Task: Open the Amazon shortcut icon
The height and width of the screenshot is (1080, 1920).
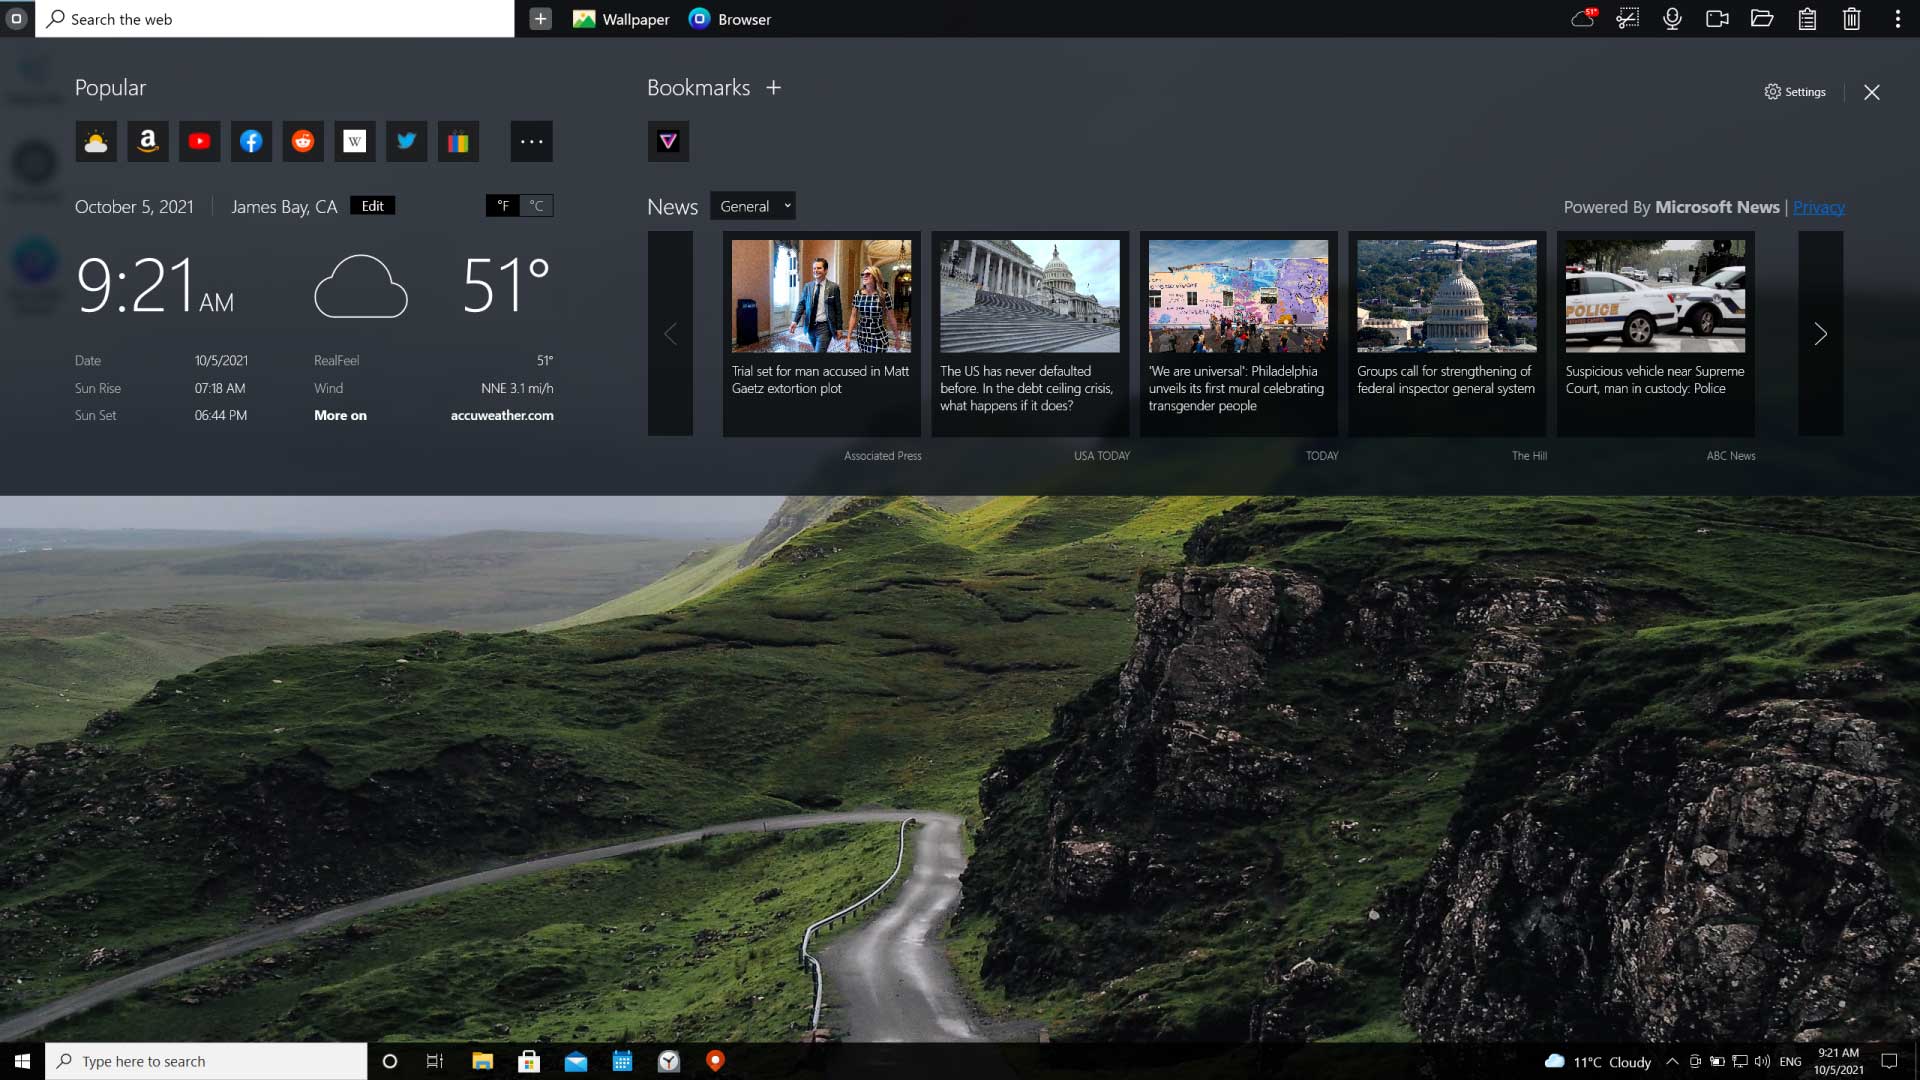Action: 148,141
